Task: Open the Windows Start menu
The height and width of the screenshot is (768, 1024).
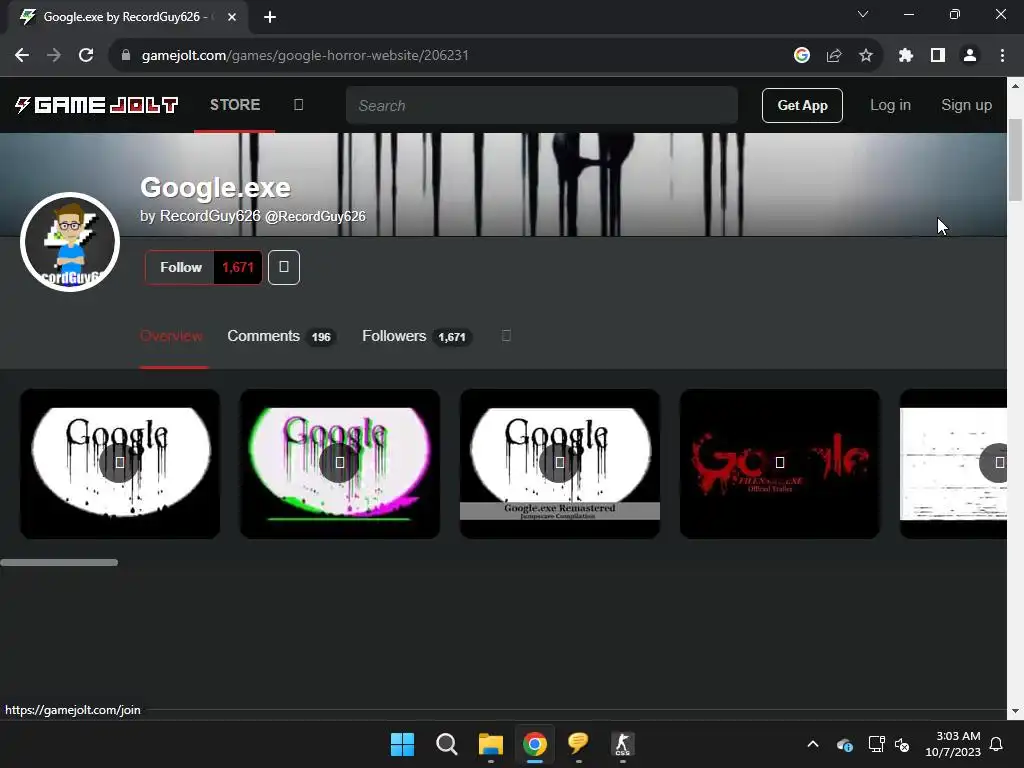Action: 402,744
